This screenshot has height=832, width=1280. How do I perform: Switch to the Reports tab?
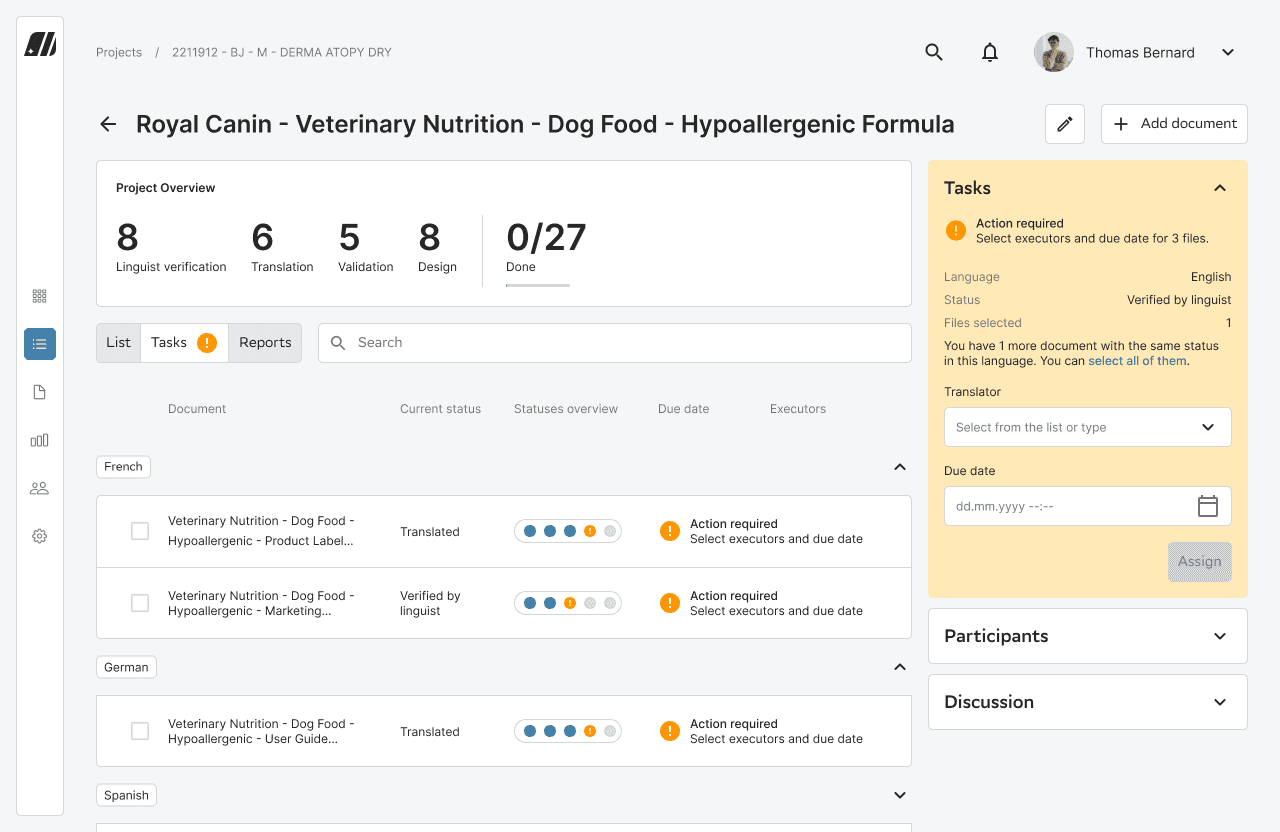pyautogui.click(x=265, y=343)
